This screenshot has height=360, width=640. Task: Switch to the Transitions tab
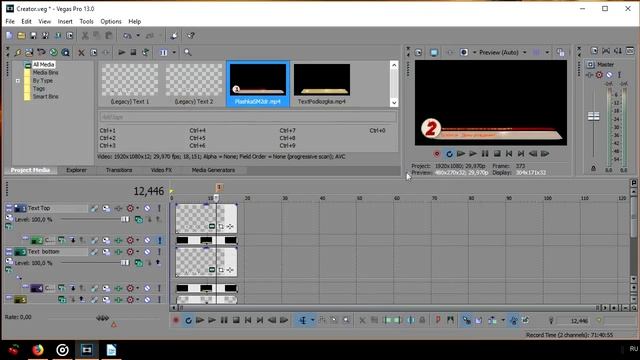[119, 170]
